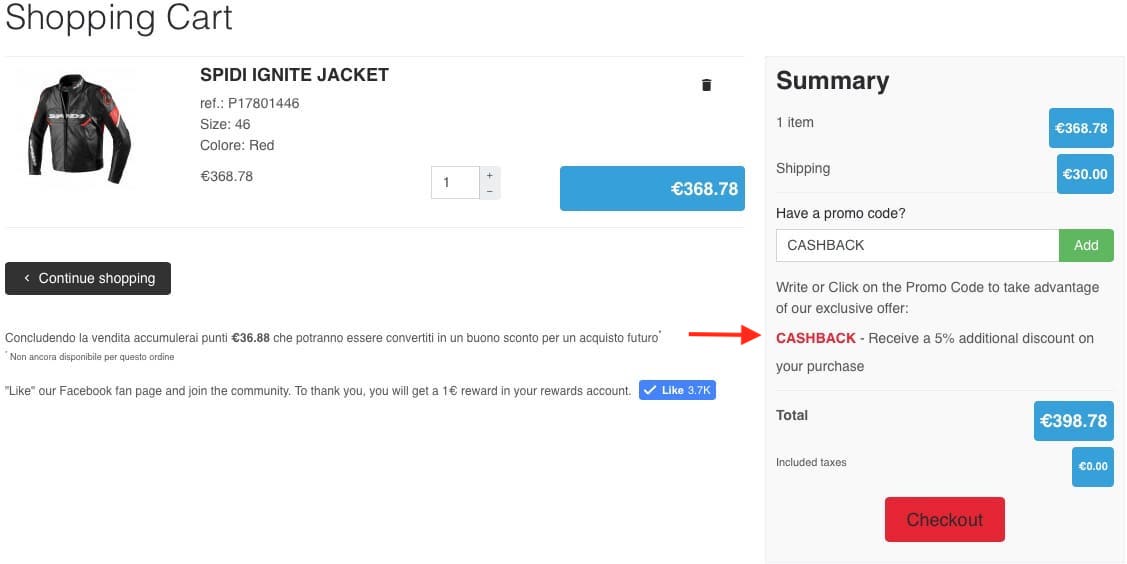This screenshot has width=1127, height=564.
Task: Click the Shopping Cart page heading
Action: (x=119, y=18)
